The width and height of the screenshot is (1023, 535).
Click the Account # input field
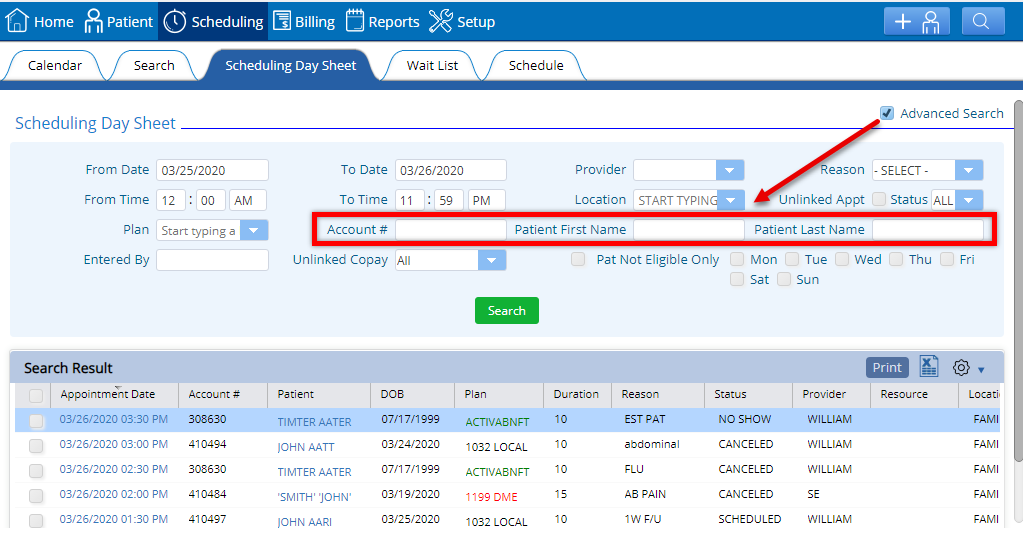tap(450, 230)
